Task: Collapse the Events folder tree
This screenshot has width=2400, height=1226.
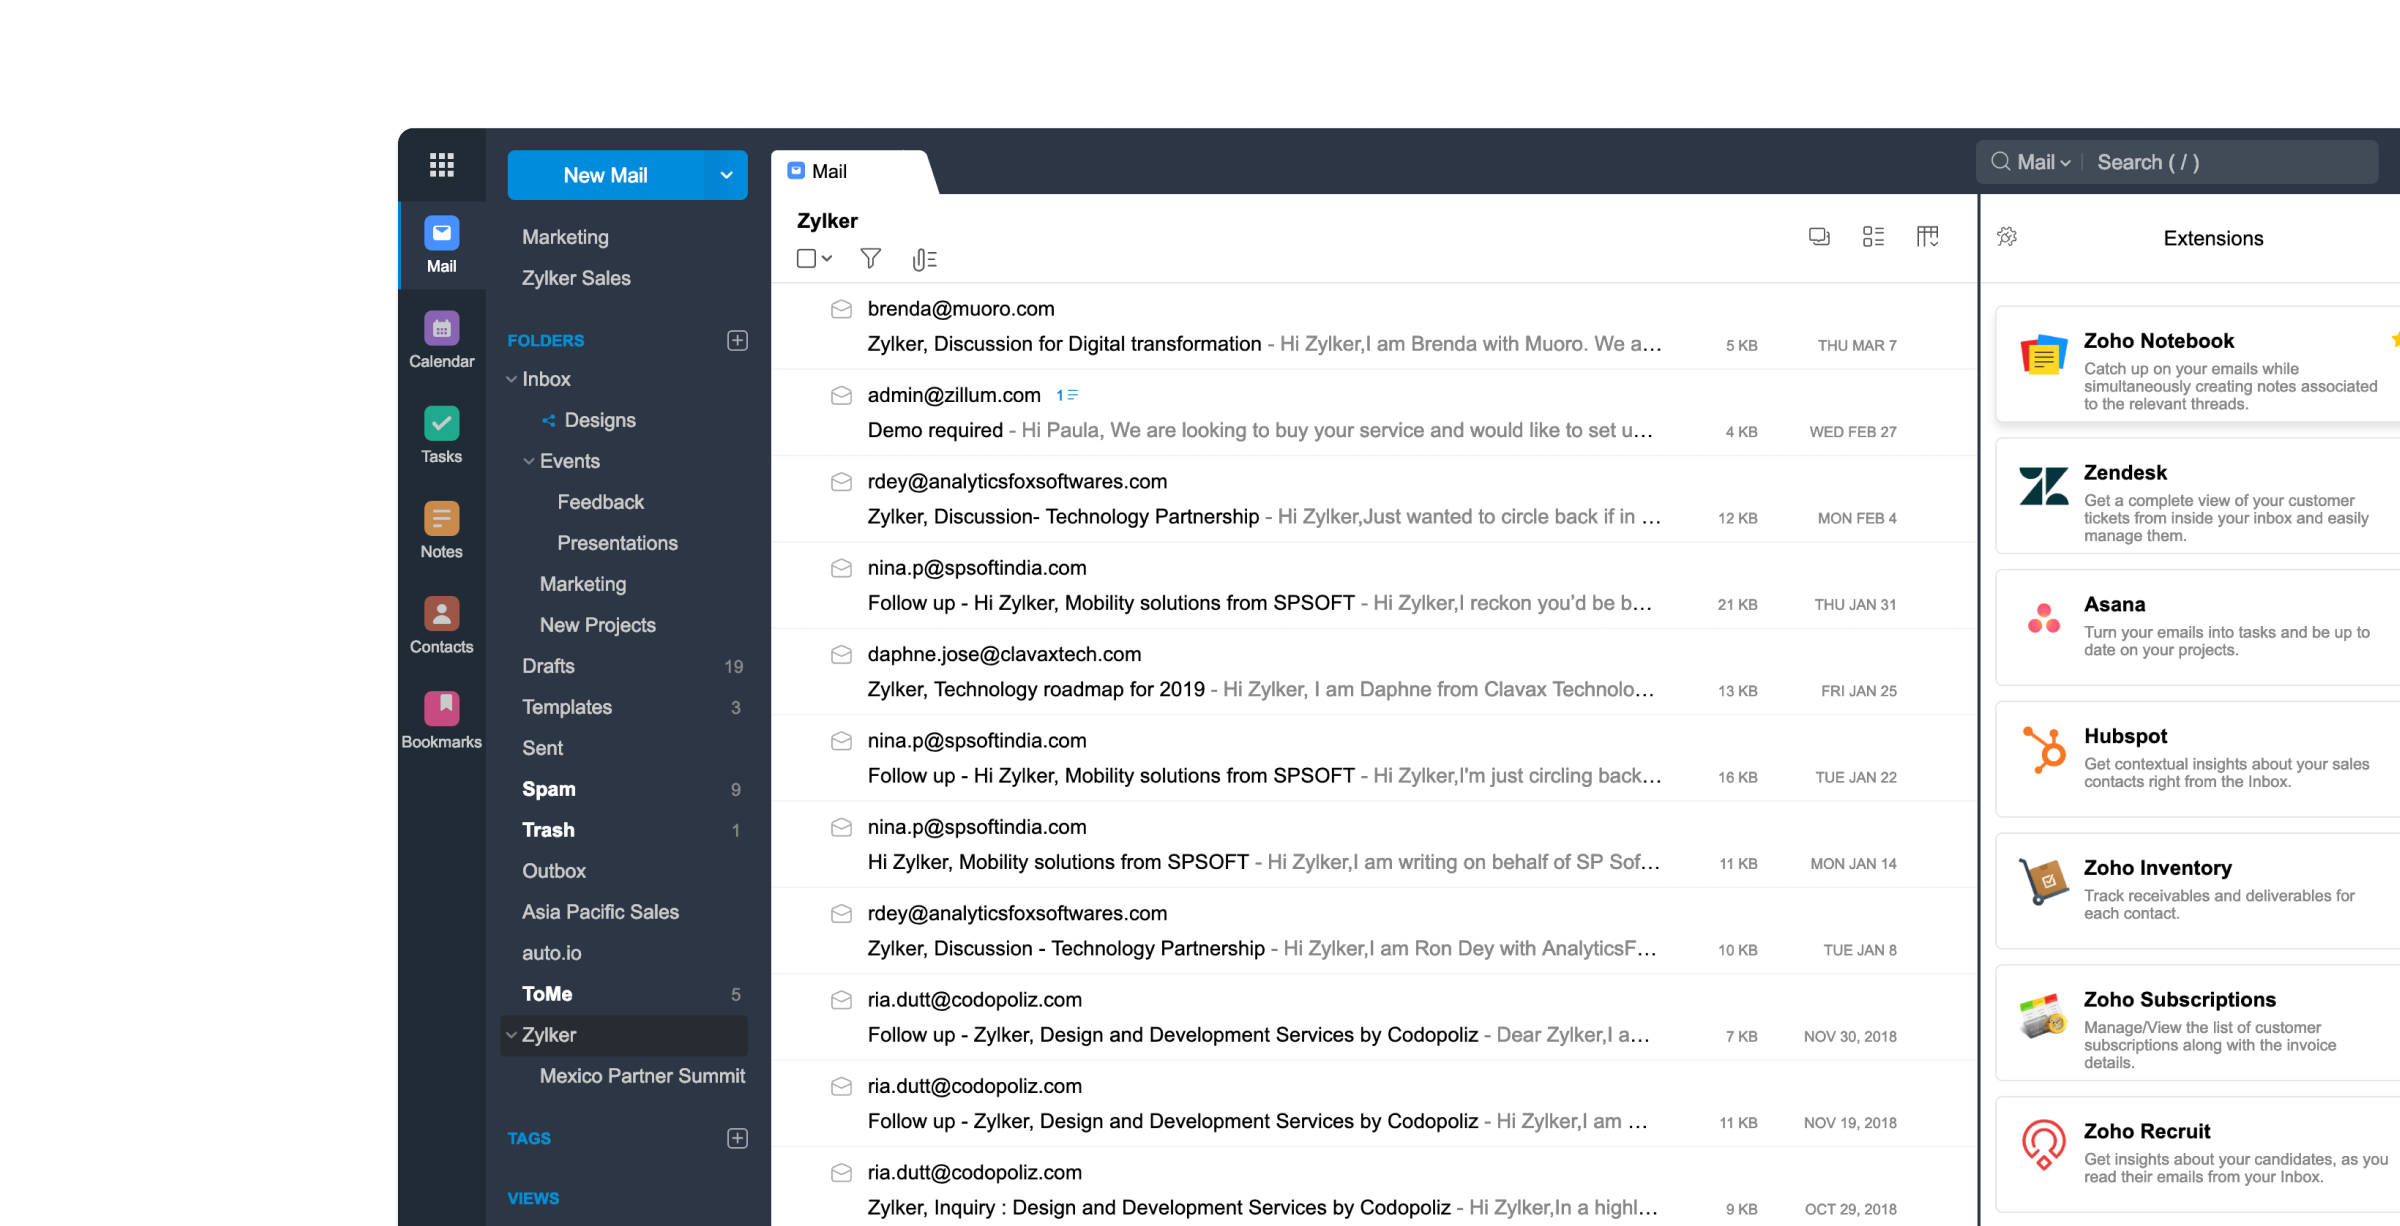Action: [x=529, y=461]
